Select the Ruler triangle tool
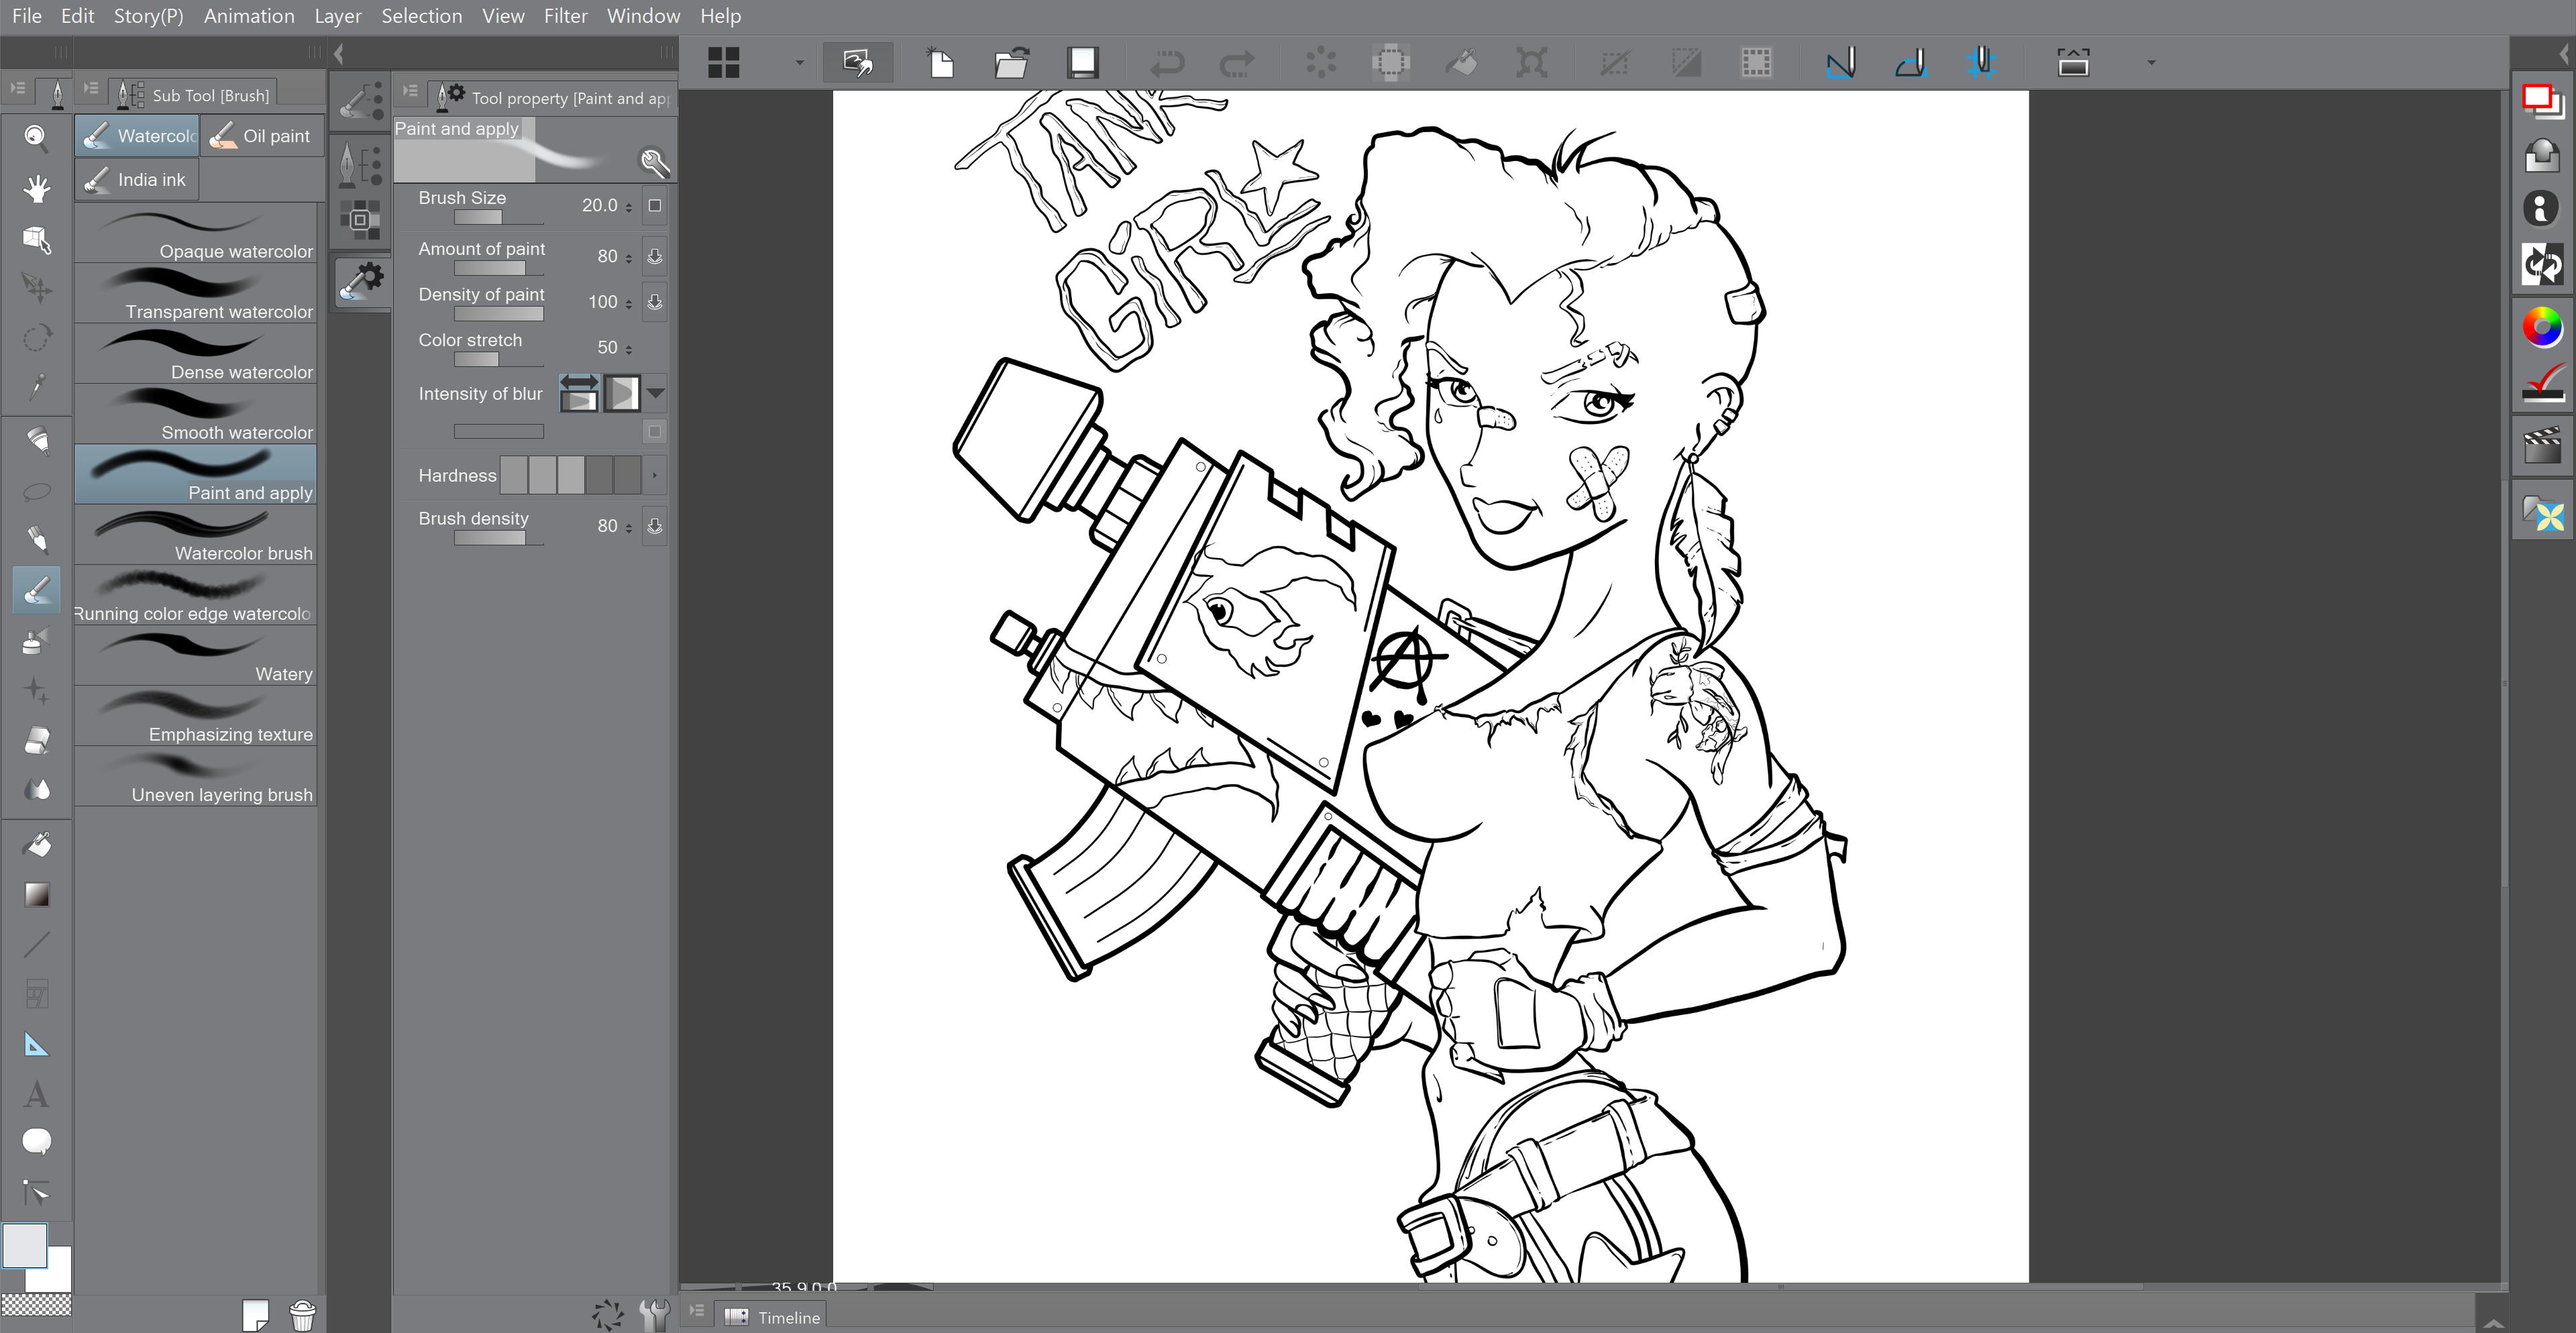The height and width of the screenshot is (1333, 2576). point(36,1045)
